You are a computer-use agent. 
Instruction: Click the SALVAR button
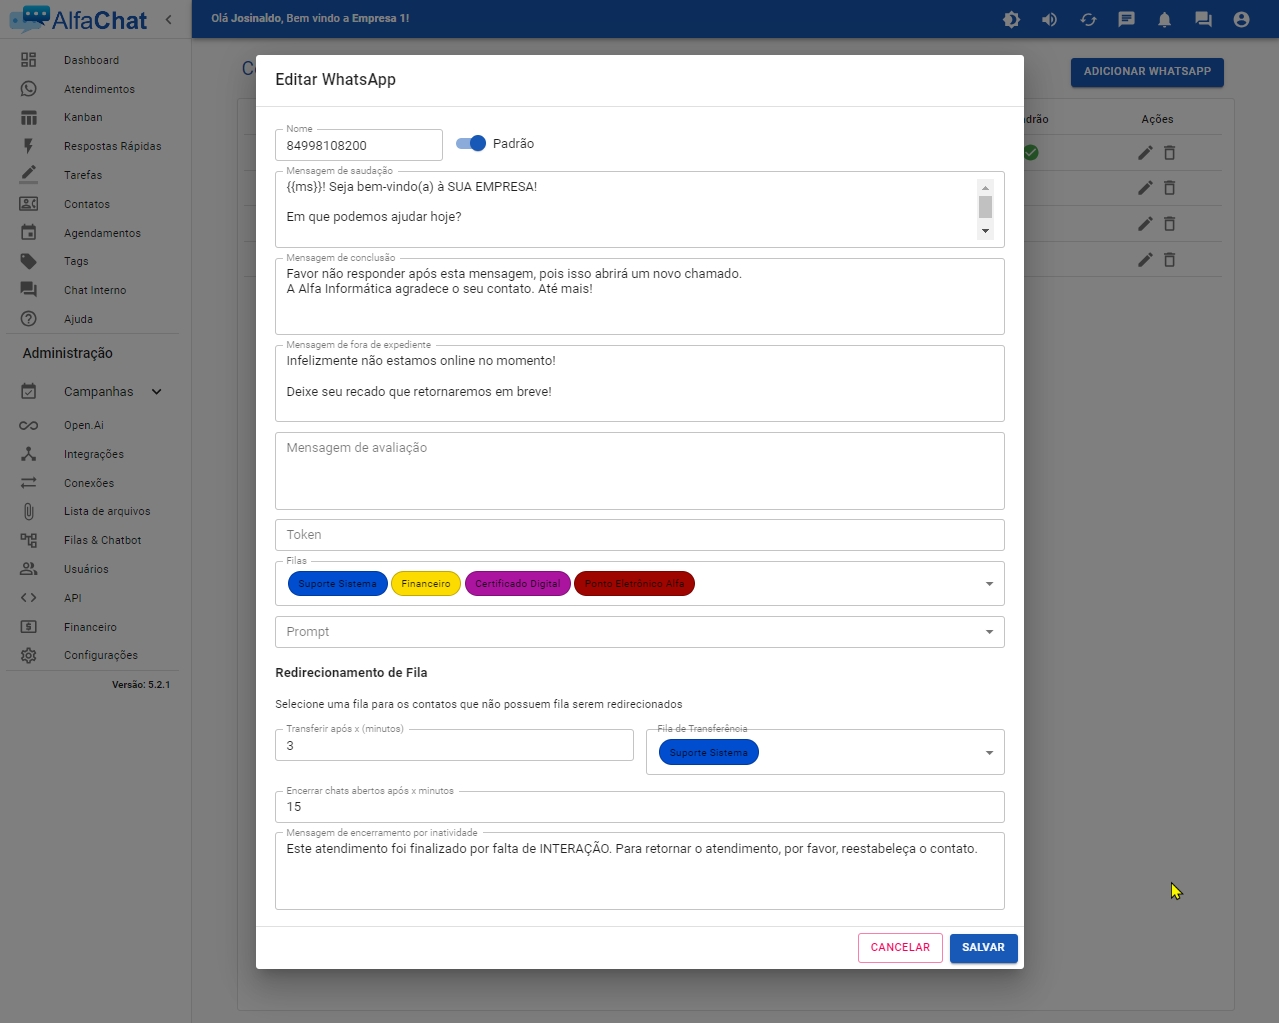click(983, 947)
